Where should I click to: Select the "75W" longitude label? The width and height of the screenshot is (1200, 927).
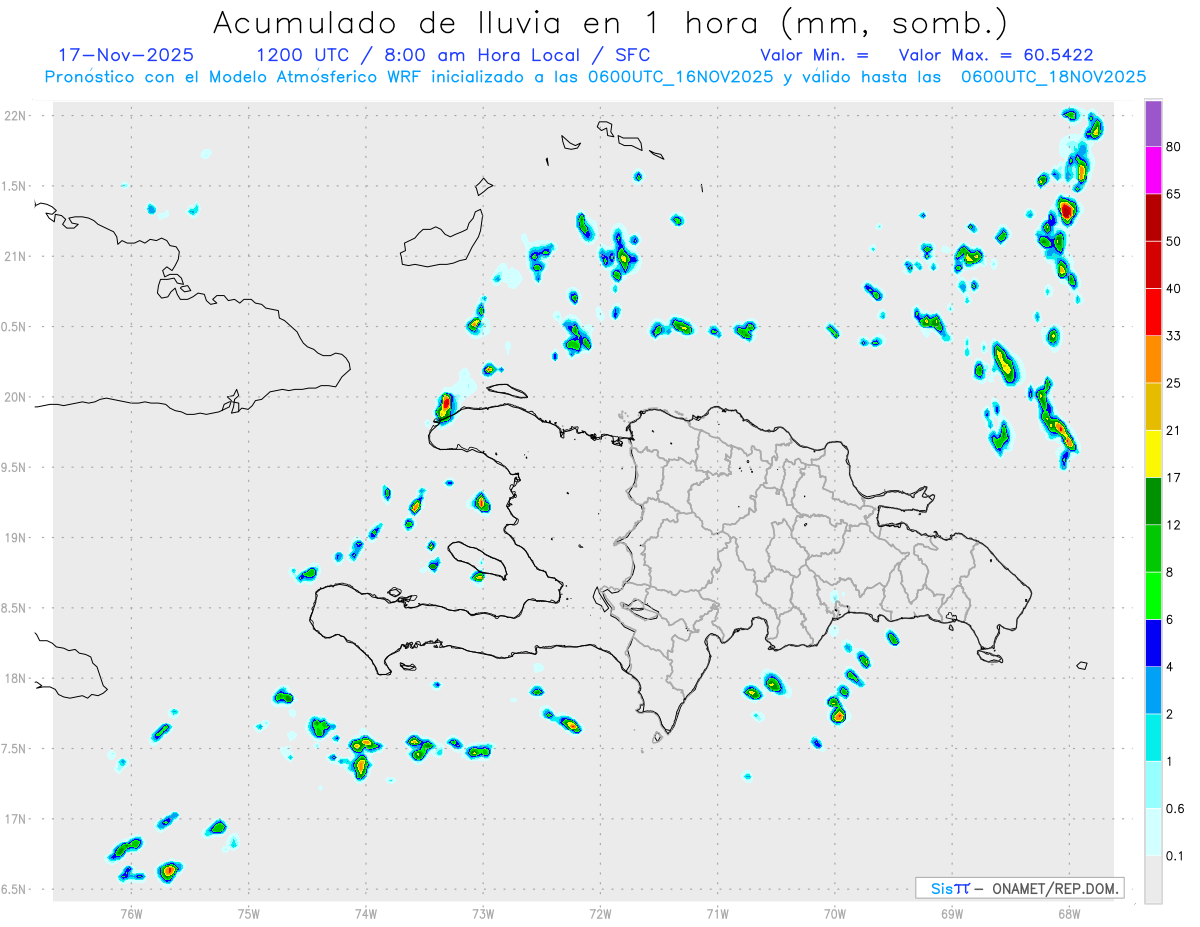pyautogui.click(x=249, y=913)
